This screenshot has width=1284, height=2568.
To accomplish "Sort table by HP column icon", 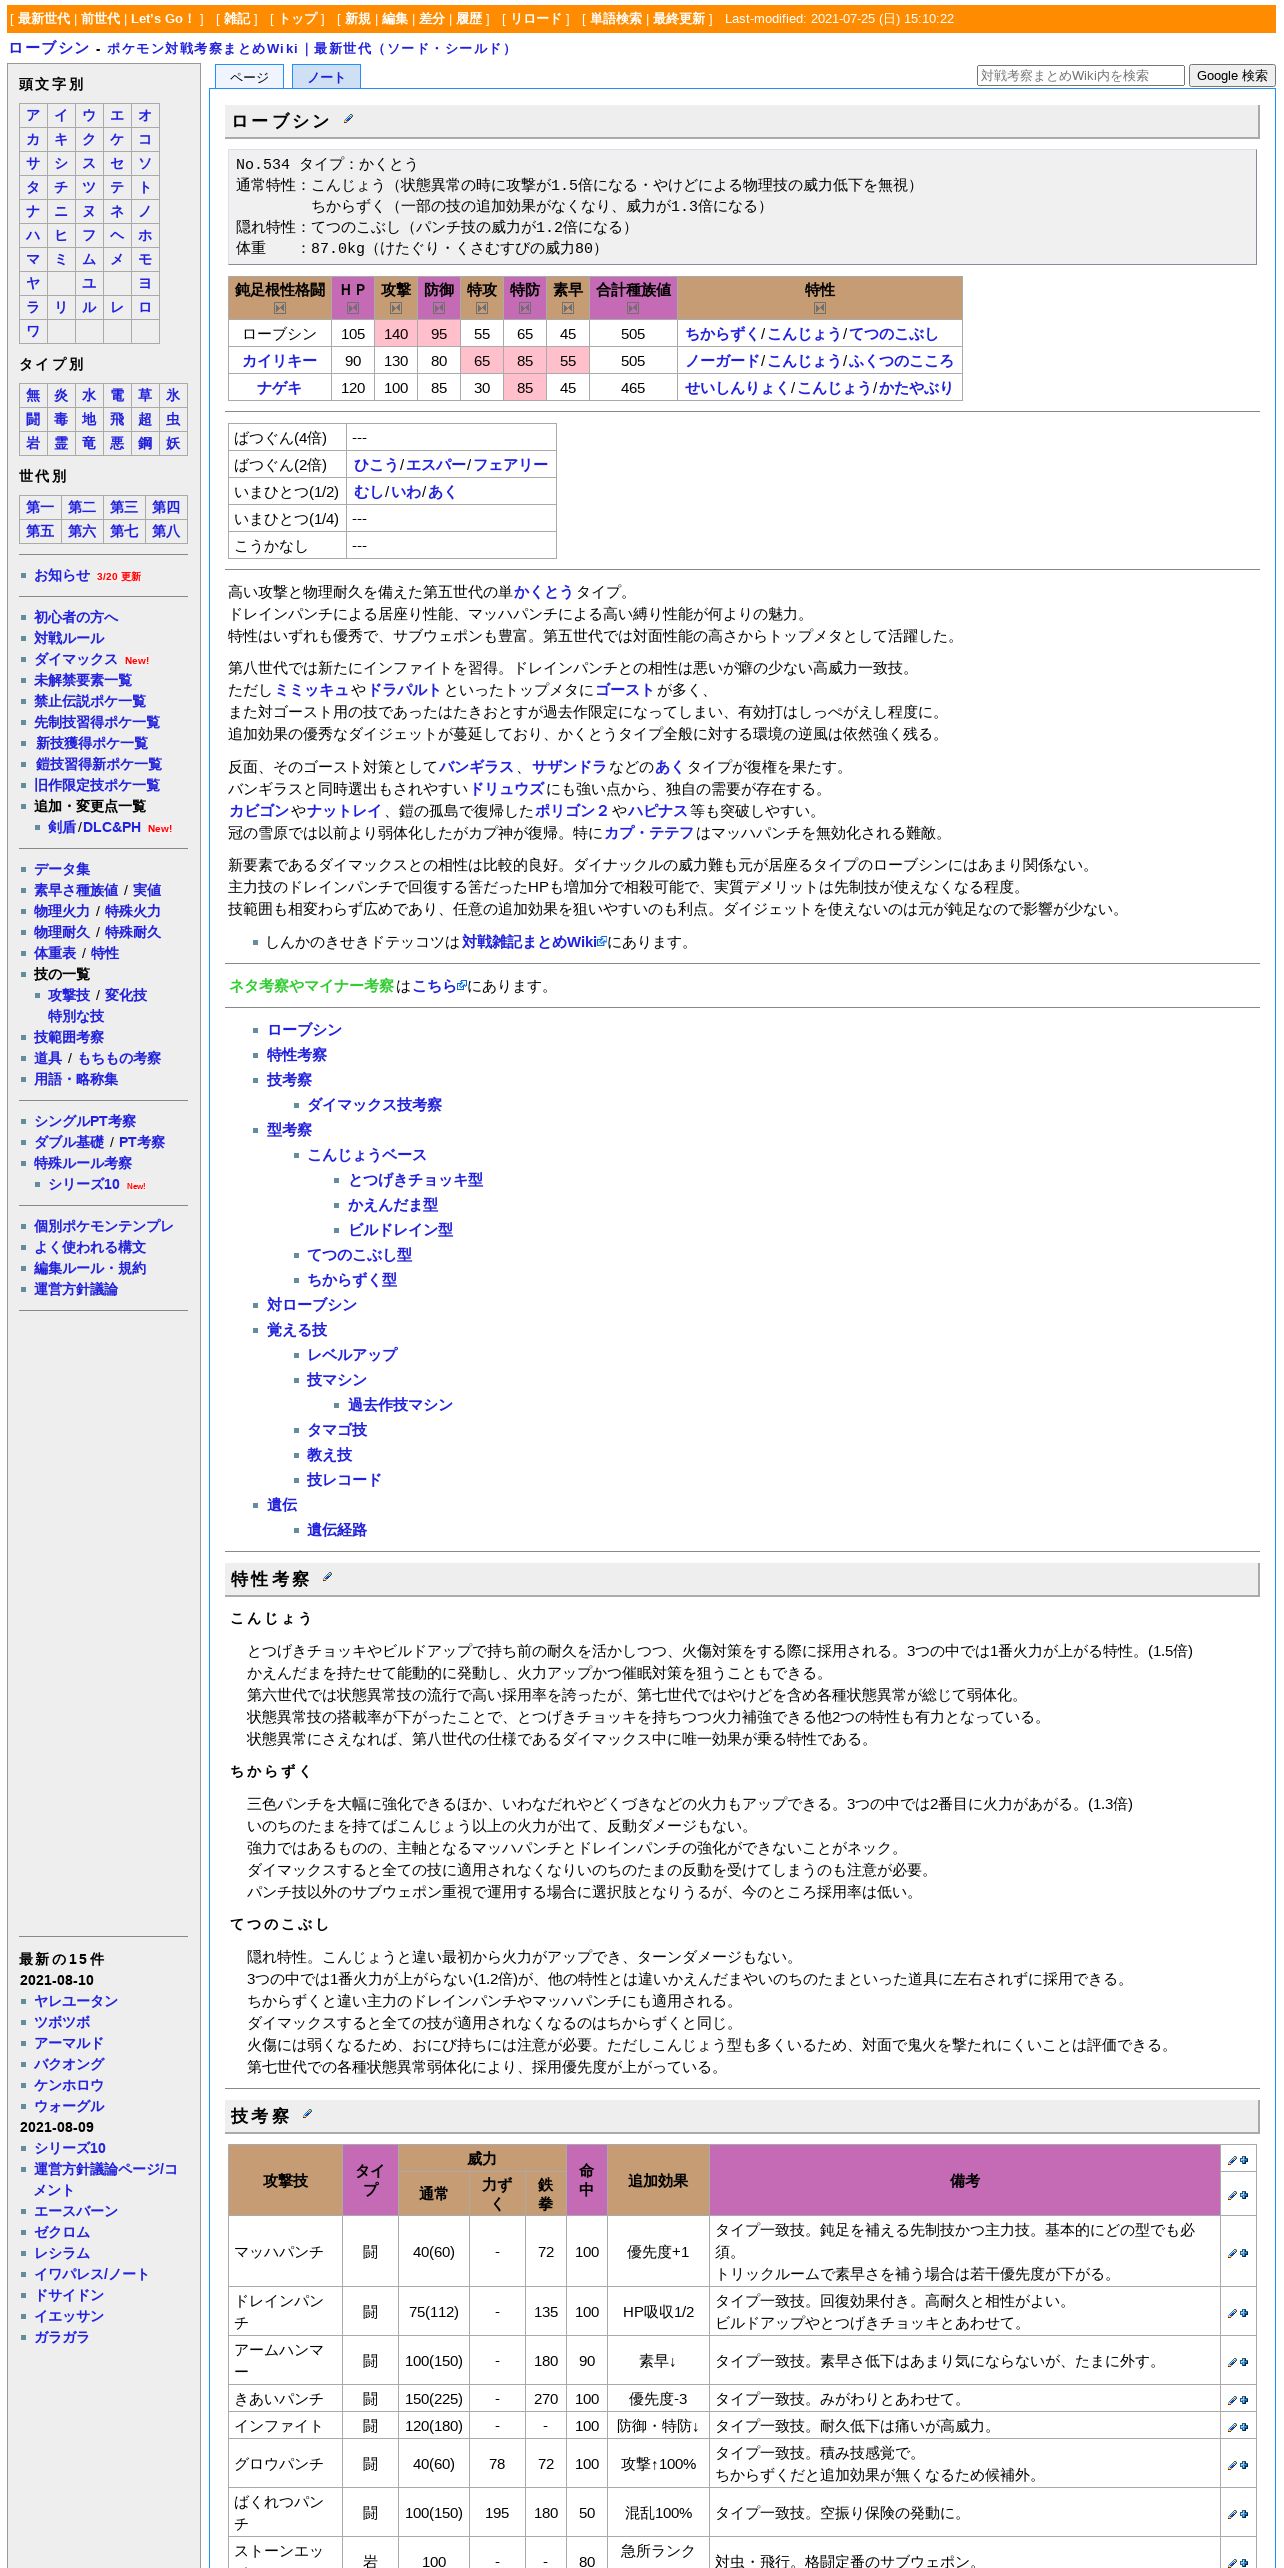I will (353, 308).
